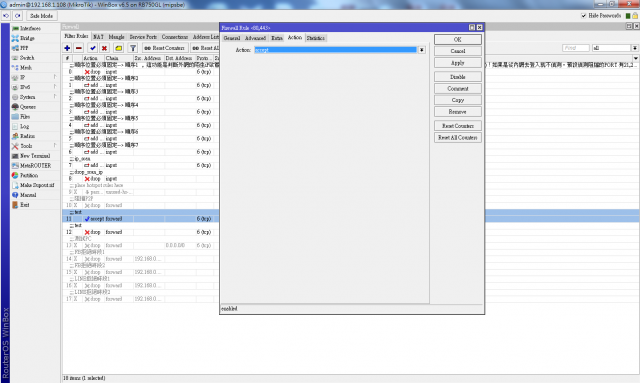Click the Disable button in rule dialog
Image resolution: width=640 pixels, height=383 pixels.
(x=458, y=77)
